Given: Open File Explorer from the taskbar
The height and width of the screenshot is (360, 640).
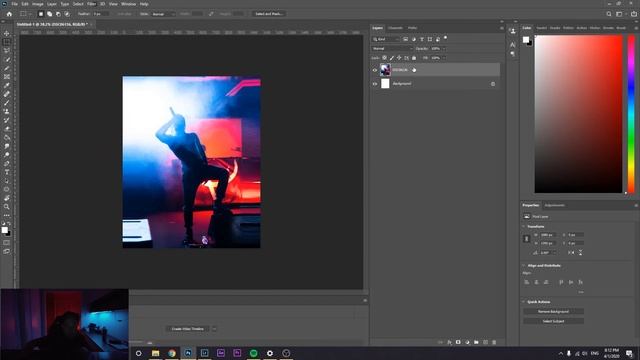Looking at the screenshot, I should pyautogui.click(x=156, y=353).
